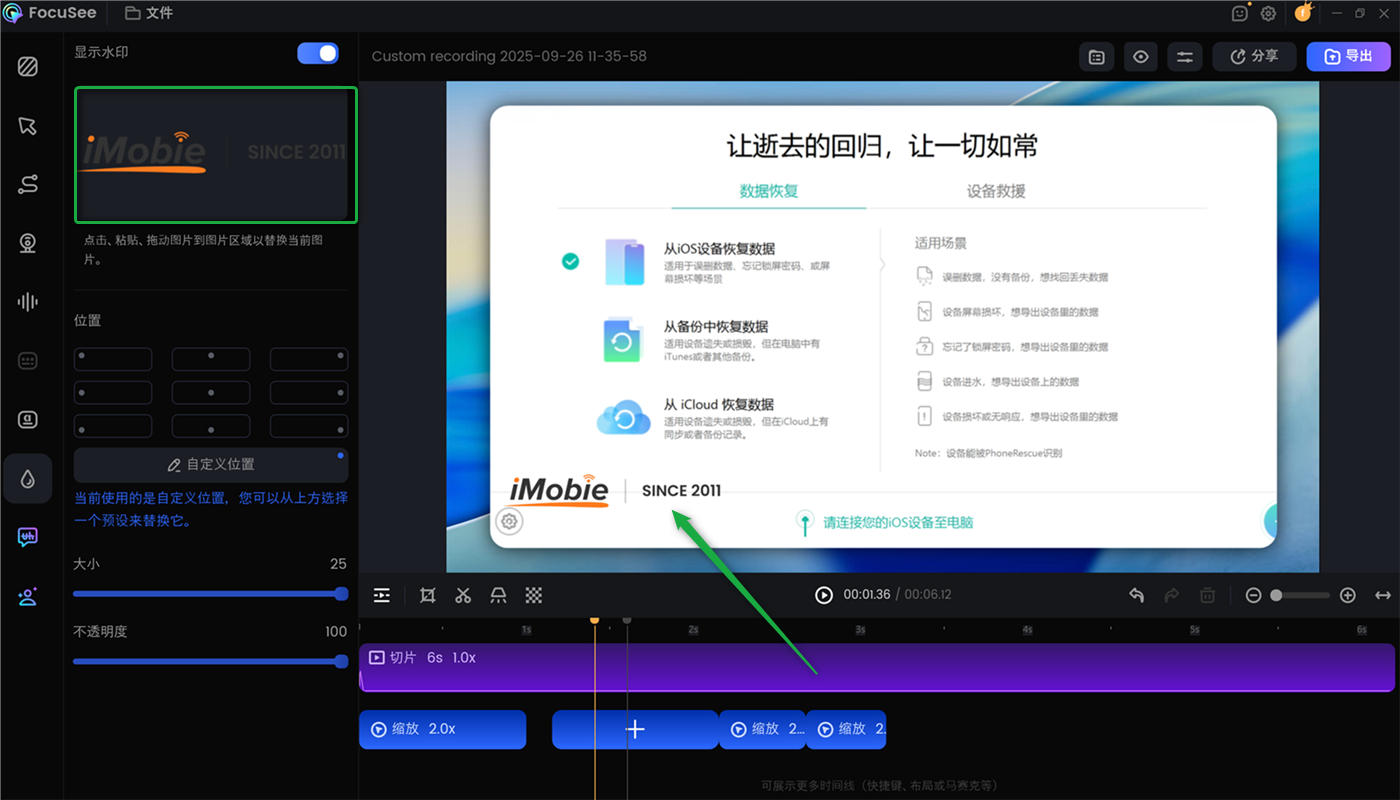Click the timeline zoom slider handle
The image size is (1400, 800).
point(1276,595)
